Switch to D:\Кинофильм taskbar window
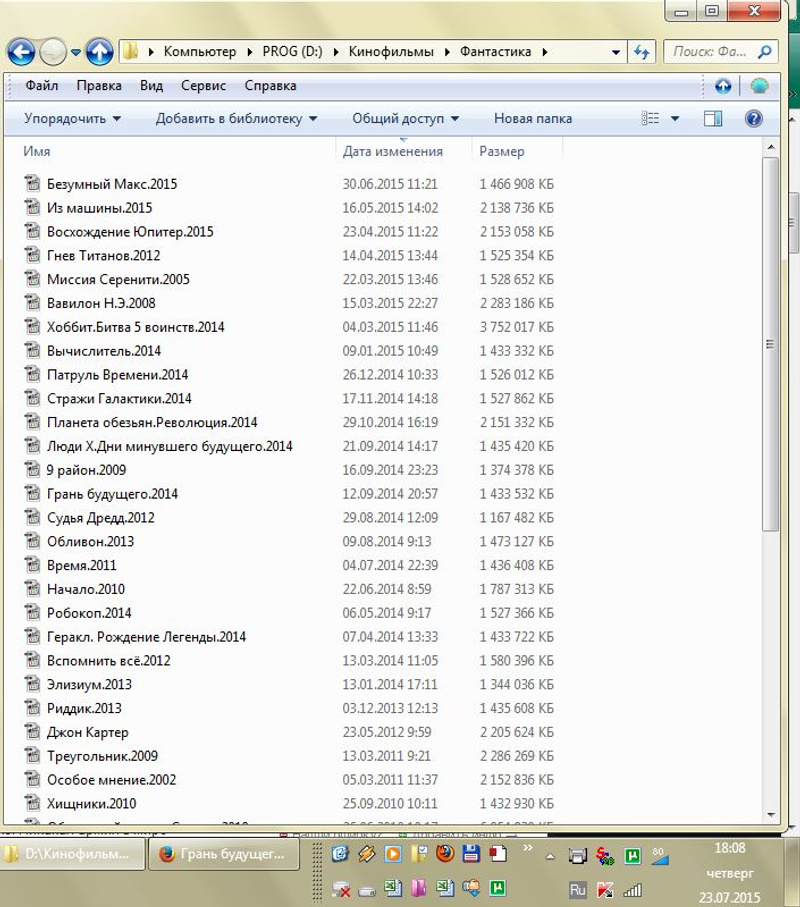 point(72,854)
